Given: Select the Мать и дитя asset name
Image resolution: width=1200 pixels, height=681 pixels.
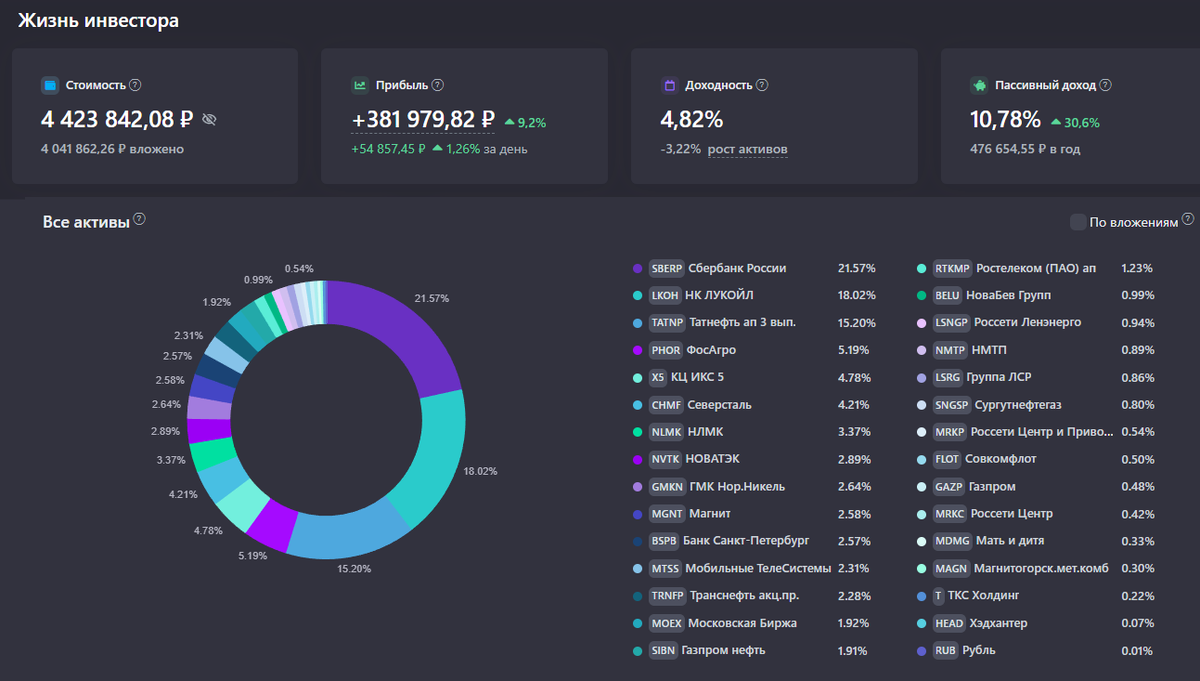Looking at the screenshot, I should tap(1012, 542).
